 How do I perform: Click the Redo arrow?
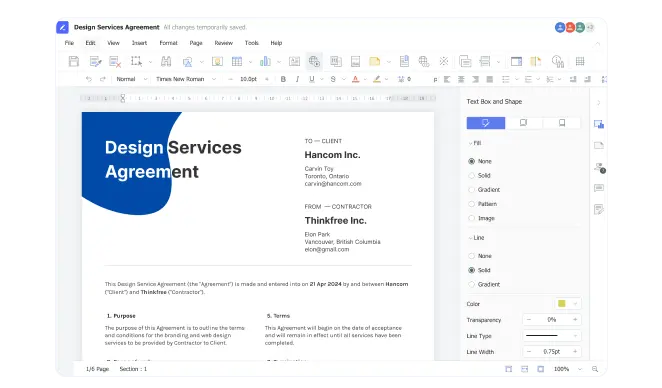[103, 79]
